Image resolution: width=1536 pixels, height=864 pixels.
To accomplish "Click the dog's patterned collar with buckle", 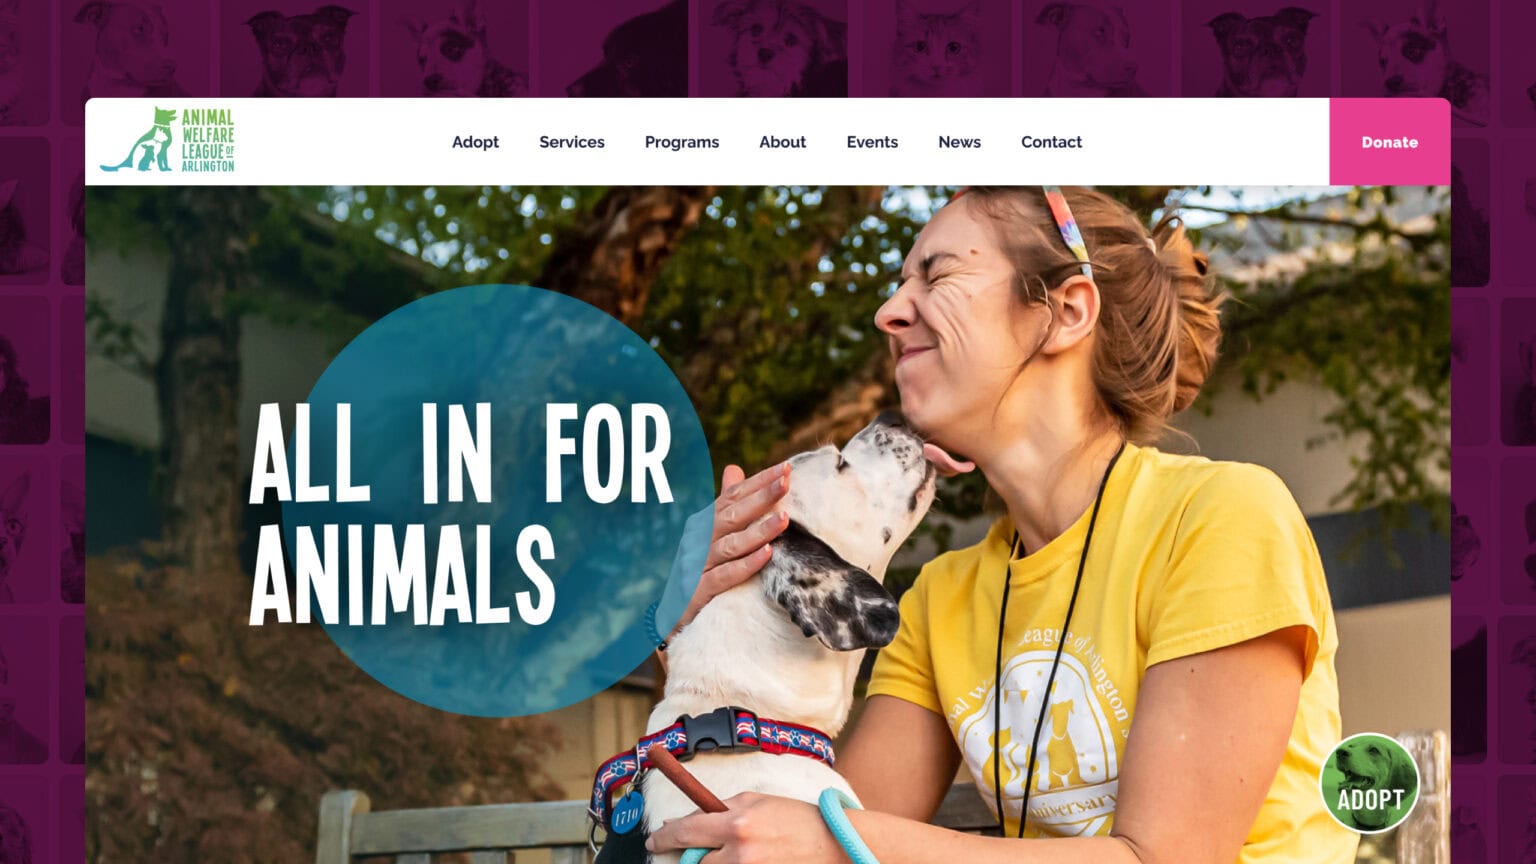I will pos(715,745).
